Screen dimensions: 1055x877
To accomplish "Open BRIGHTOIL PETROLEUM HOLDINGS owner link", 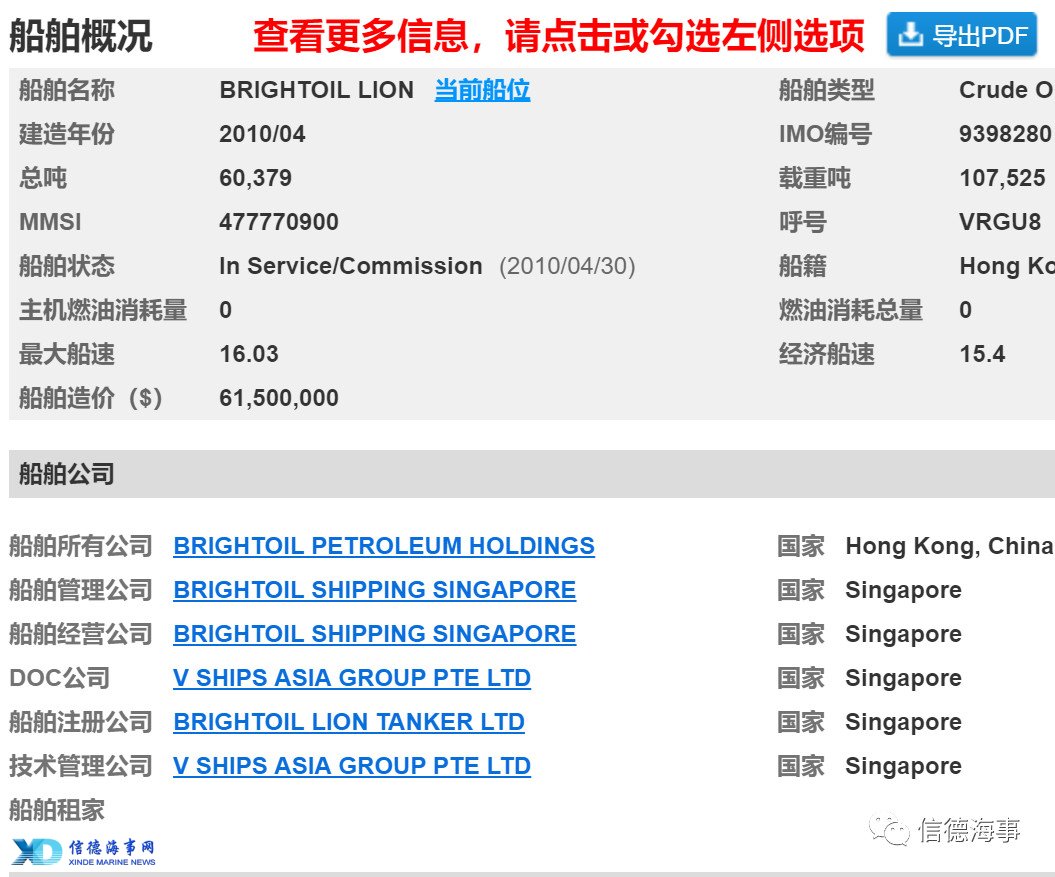I will click(384, 546).
